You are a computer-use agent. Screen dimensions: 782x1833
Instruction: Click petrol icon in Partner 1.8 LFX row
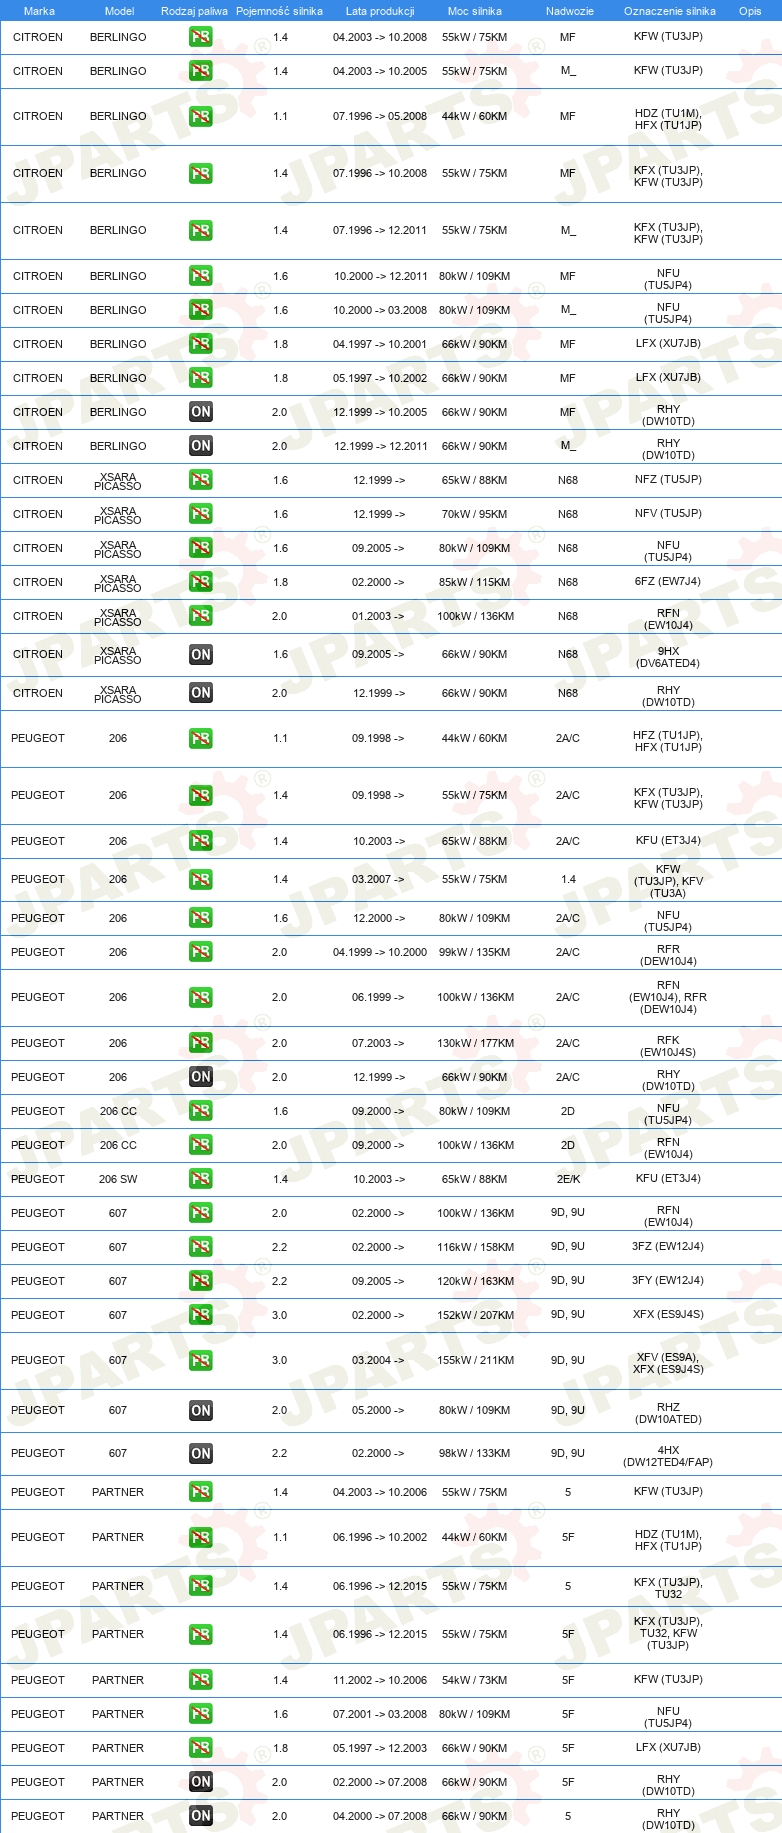coord(201,1748)
